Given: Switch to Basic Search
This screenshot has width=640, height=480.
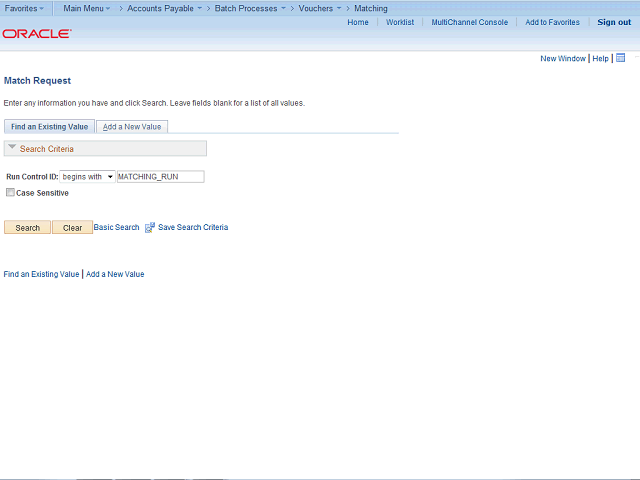Looking at the screenshot, I should click(116, 227).
